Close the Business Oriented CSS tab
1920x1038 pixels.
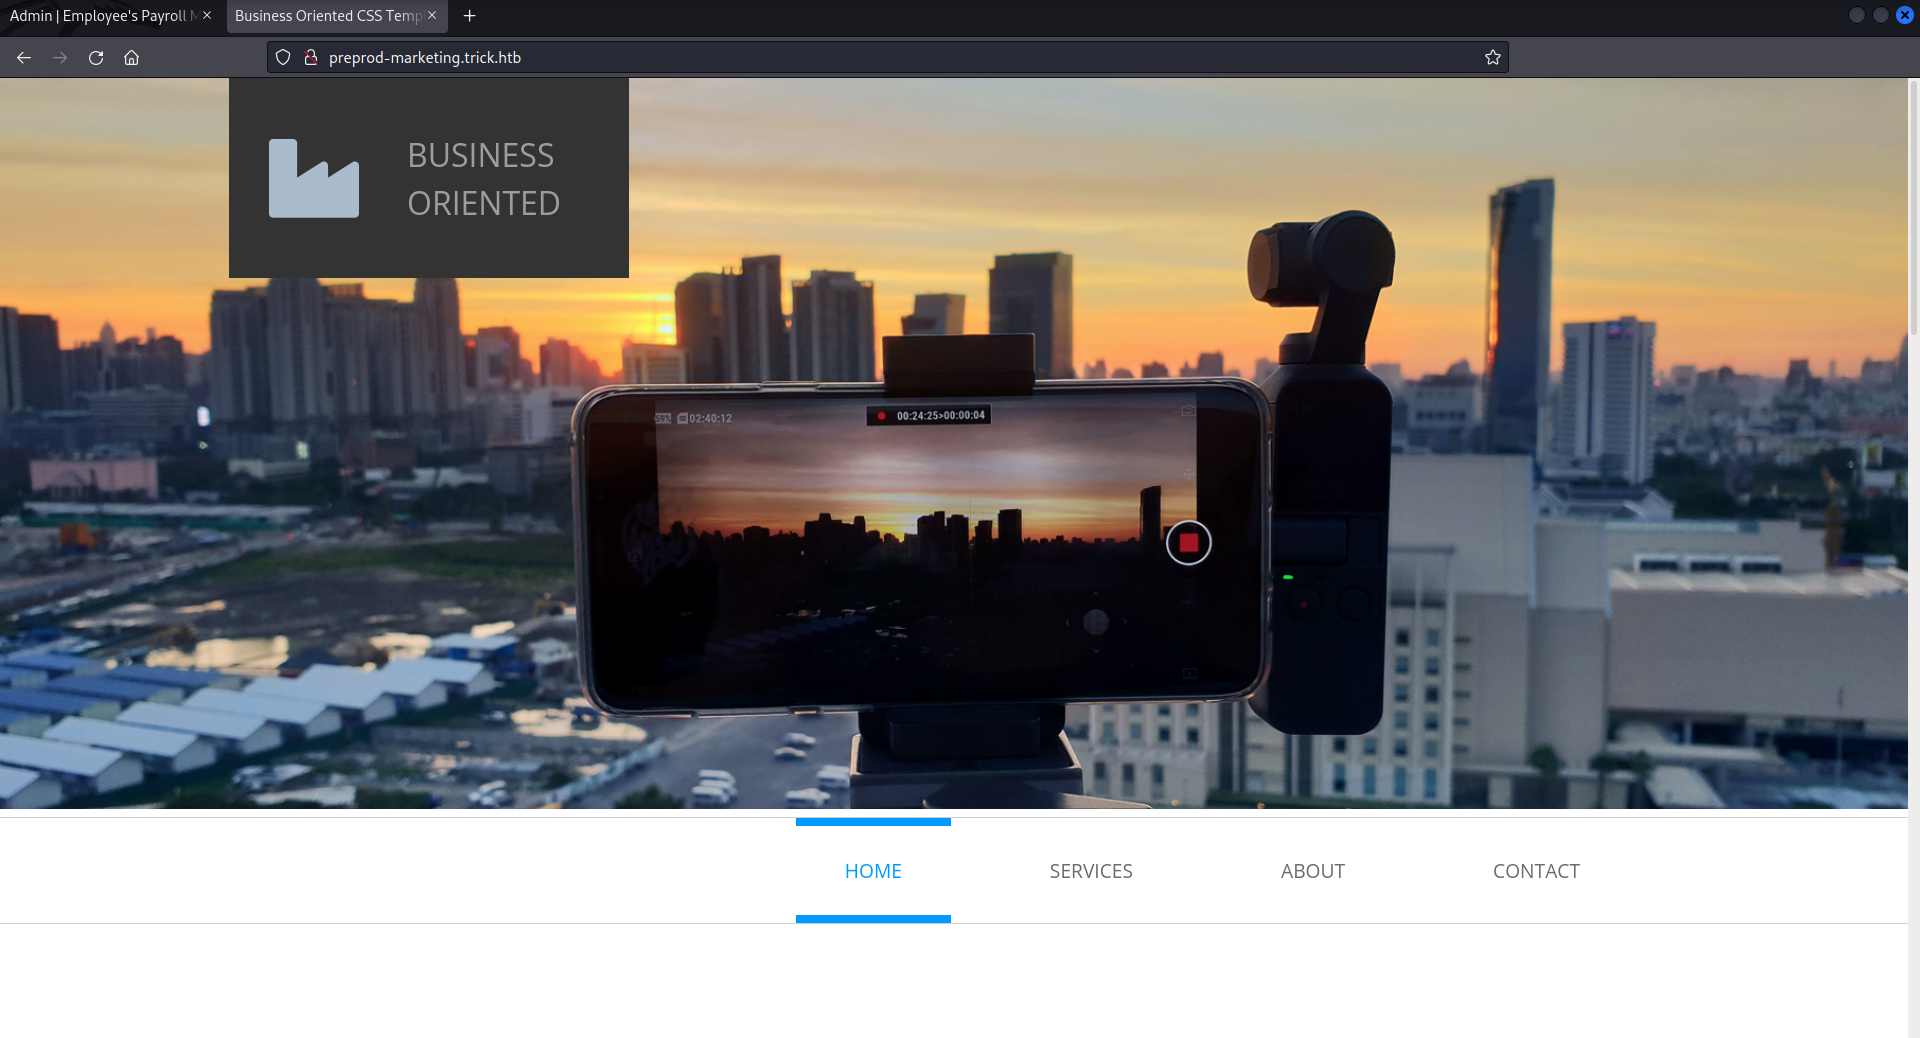432,16
